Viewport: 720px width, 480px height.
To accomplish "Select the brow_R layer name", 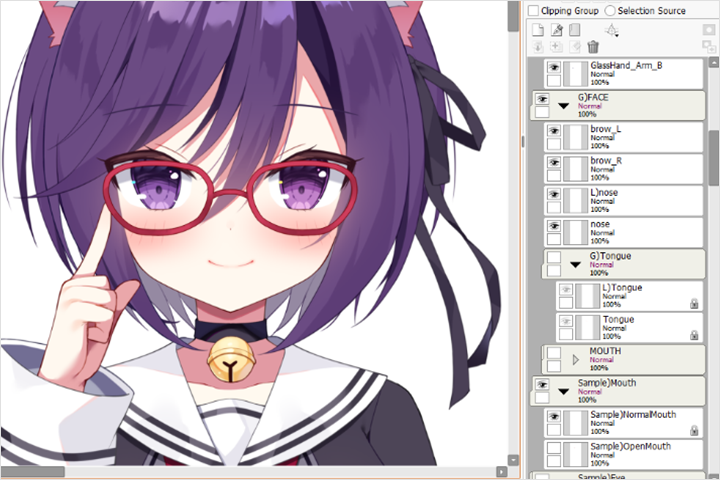I will (606, 161).
